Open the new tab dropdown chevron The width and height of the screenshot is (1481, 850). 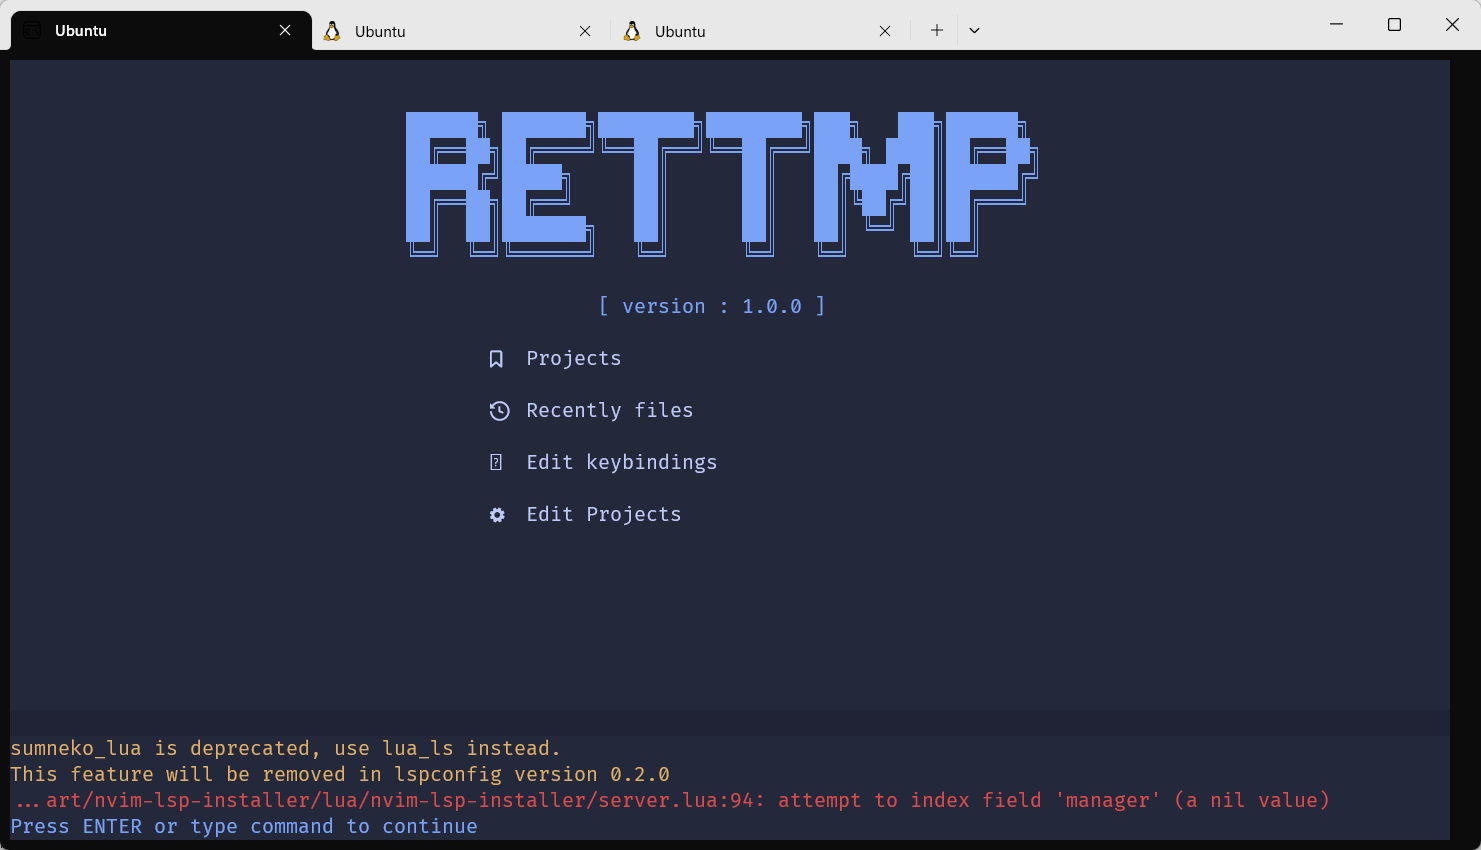point(974,30)
